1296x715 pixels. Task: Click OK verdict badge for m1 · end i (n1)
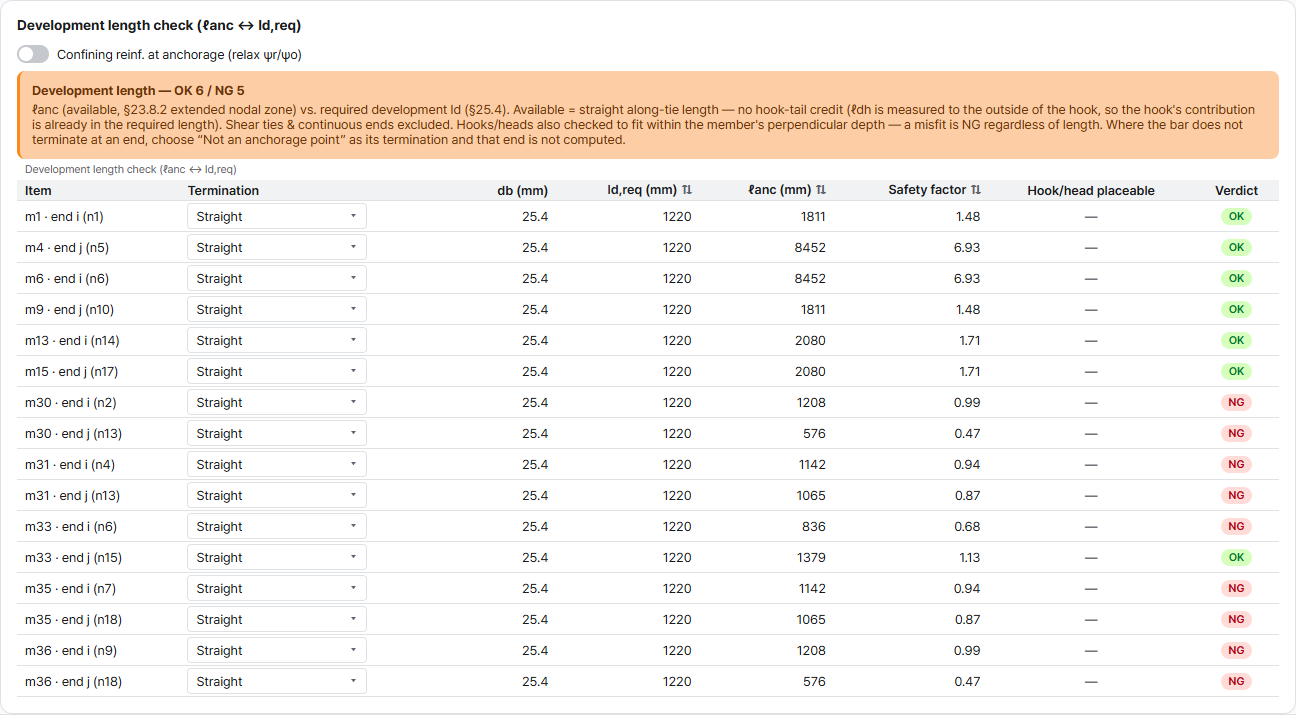click(1236, 216)
